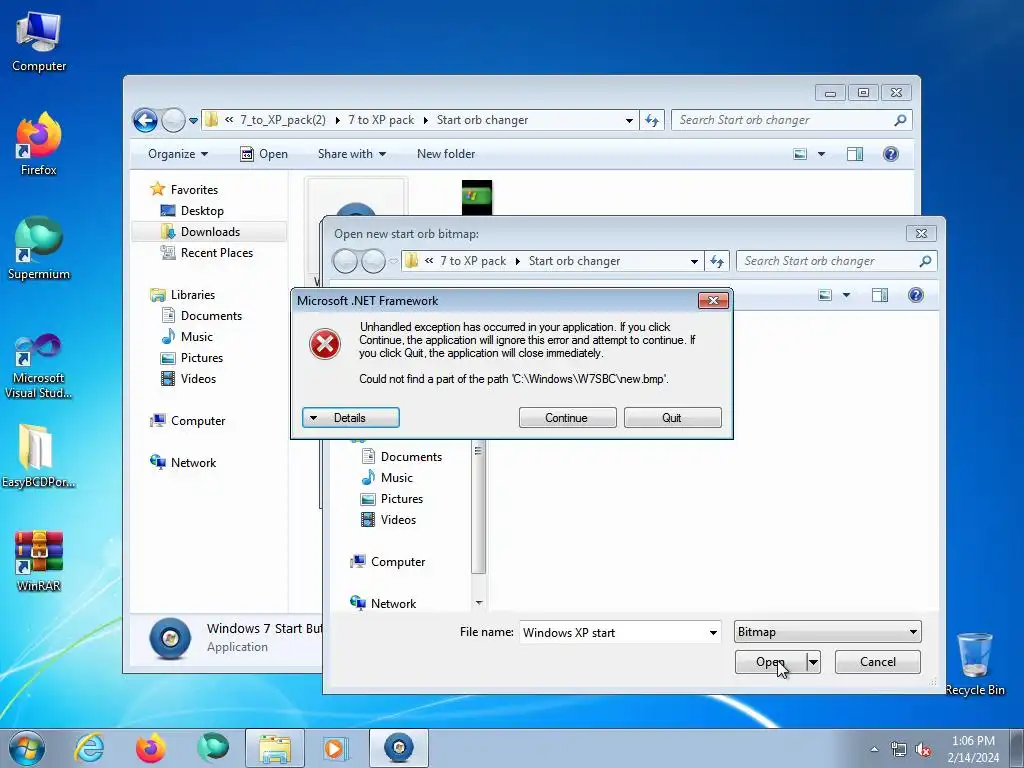Open help in the open bitmap dialog
The height and width of the screenshot is (768, 1024).
click(x=916, y=295)
